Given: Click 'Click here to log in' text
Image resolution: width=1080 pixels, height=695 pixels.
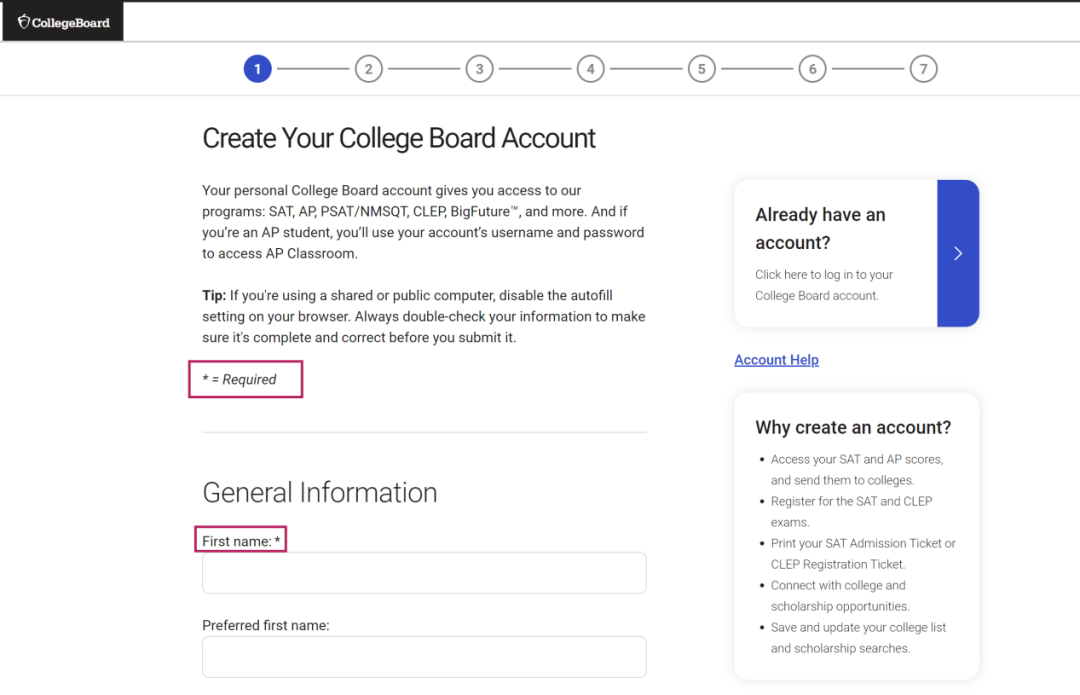Looking at the screenshot, I should [x=824, y=285].
